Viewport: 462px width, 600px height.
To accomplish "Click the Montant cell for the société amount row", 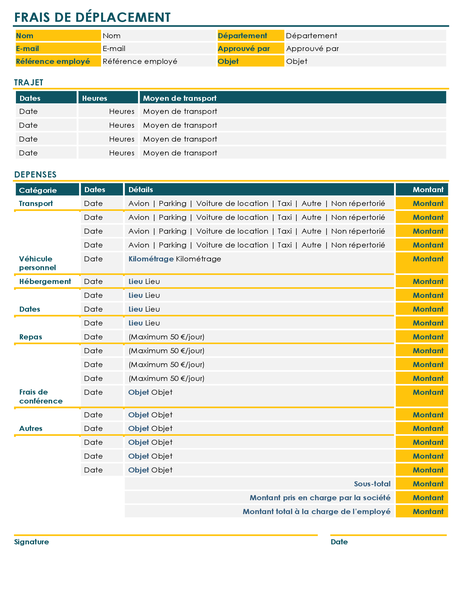I will (x=421, y=497).
